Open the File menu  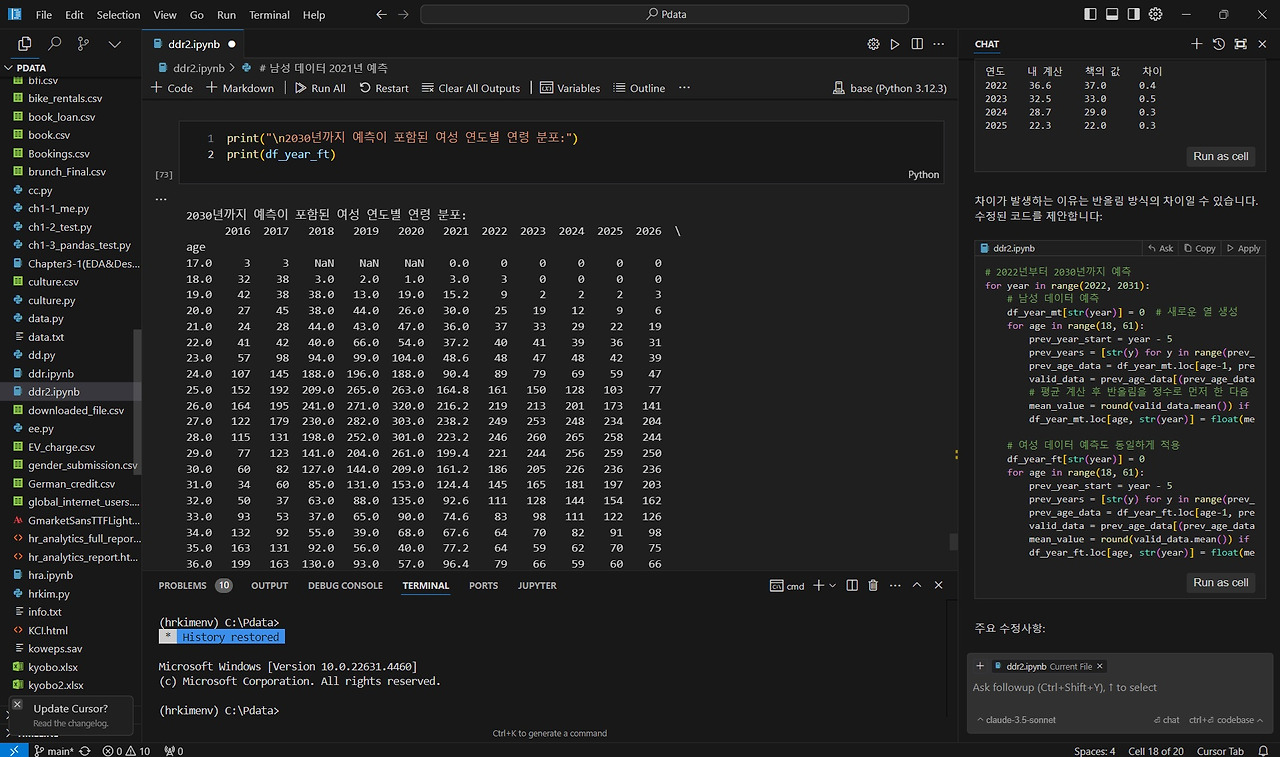click(43, 15)
